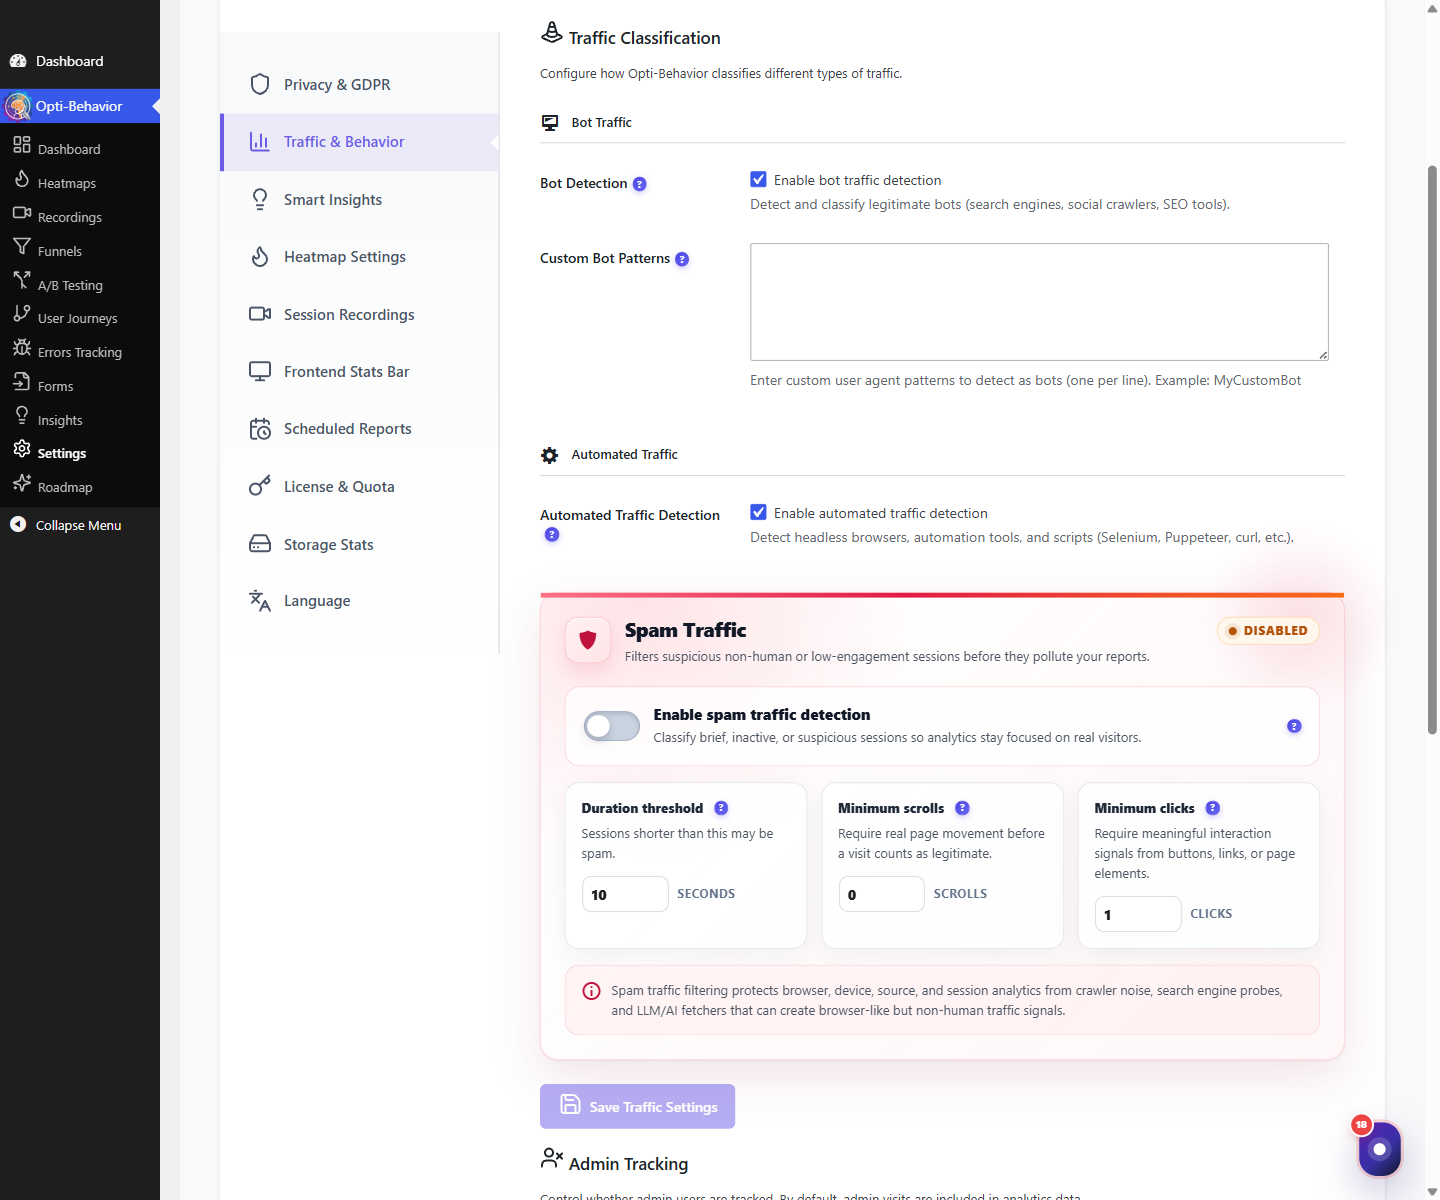Click the Funnels filter icon

point(22,246)
